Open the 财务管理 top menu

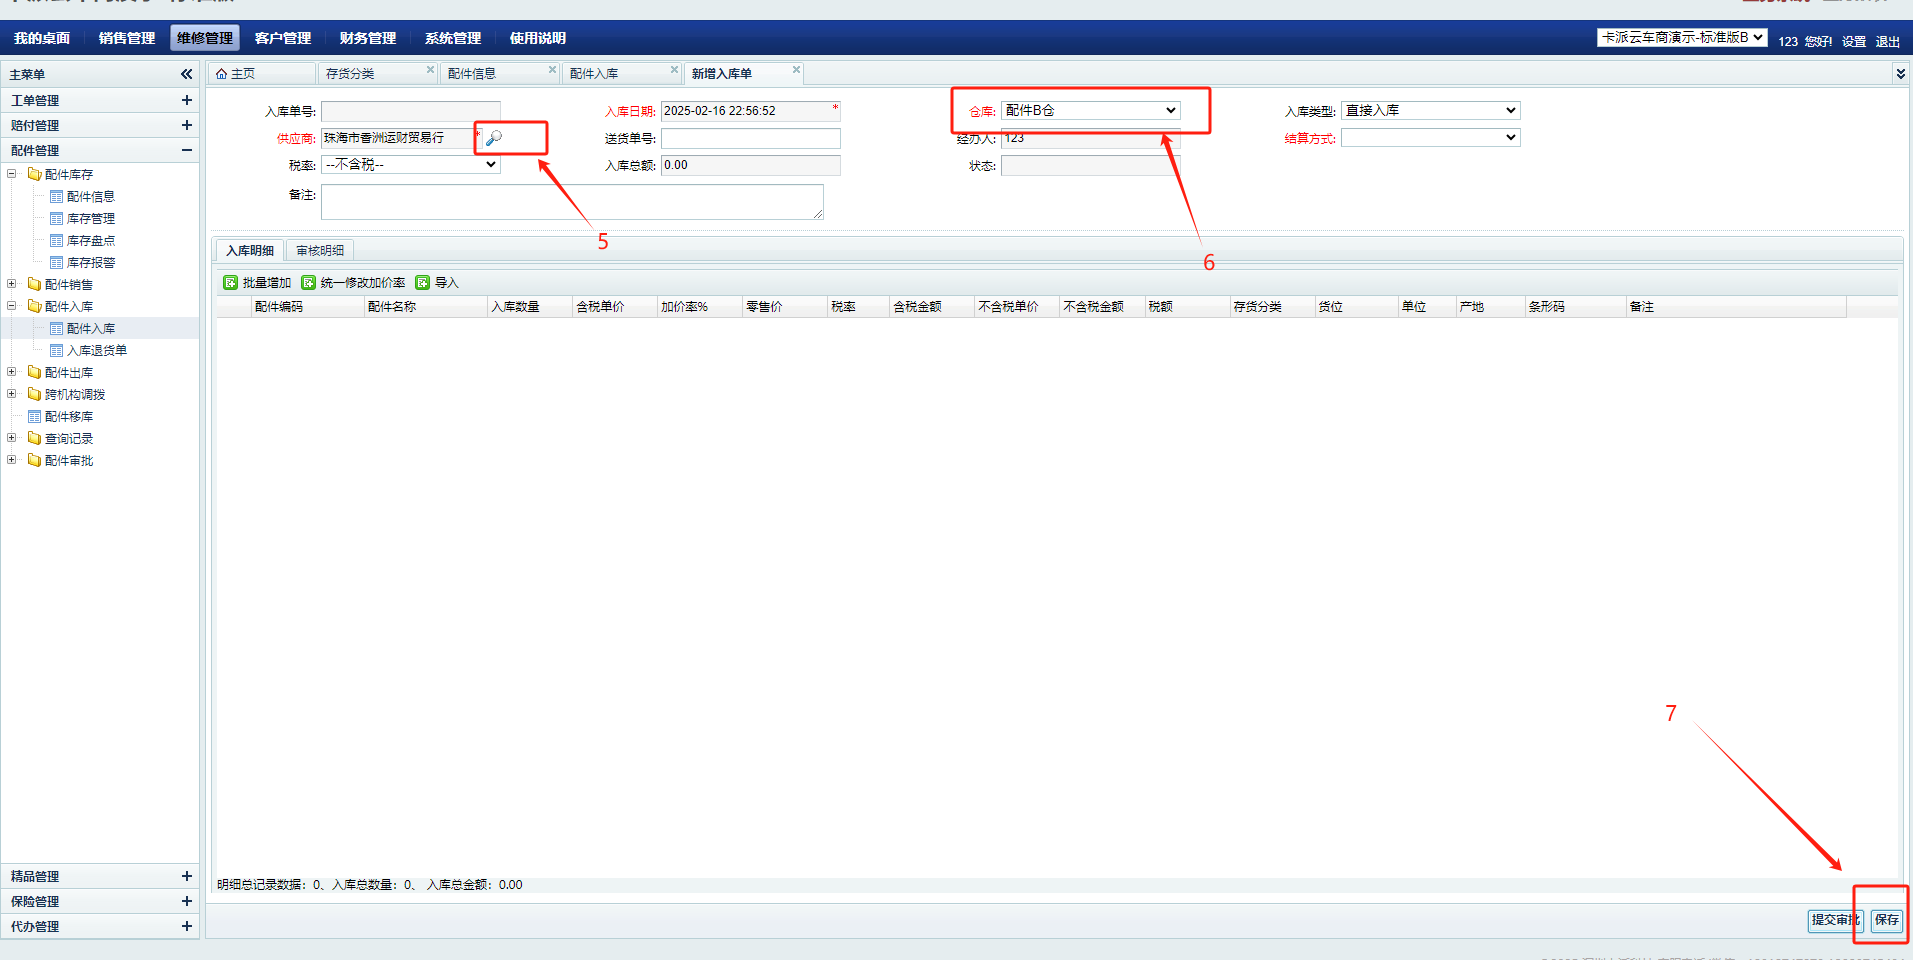367,38
